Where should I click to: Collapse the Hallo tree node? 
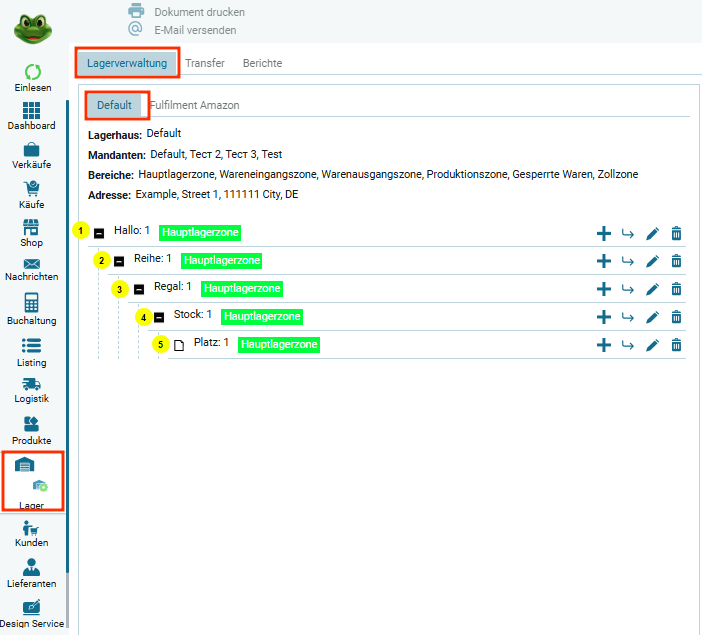(99, 232)
